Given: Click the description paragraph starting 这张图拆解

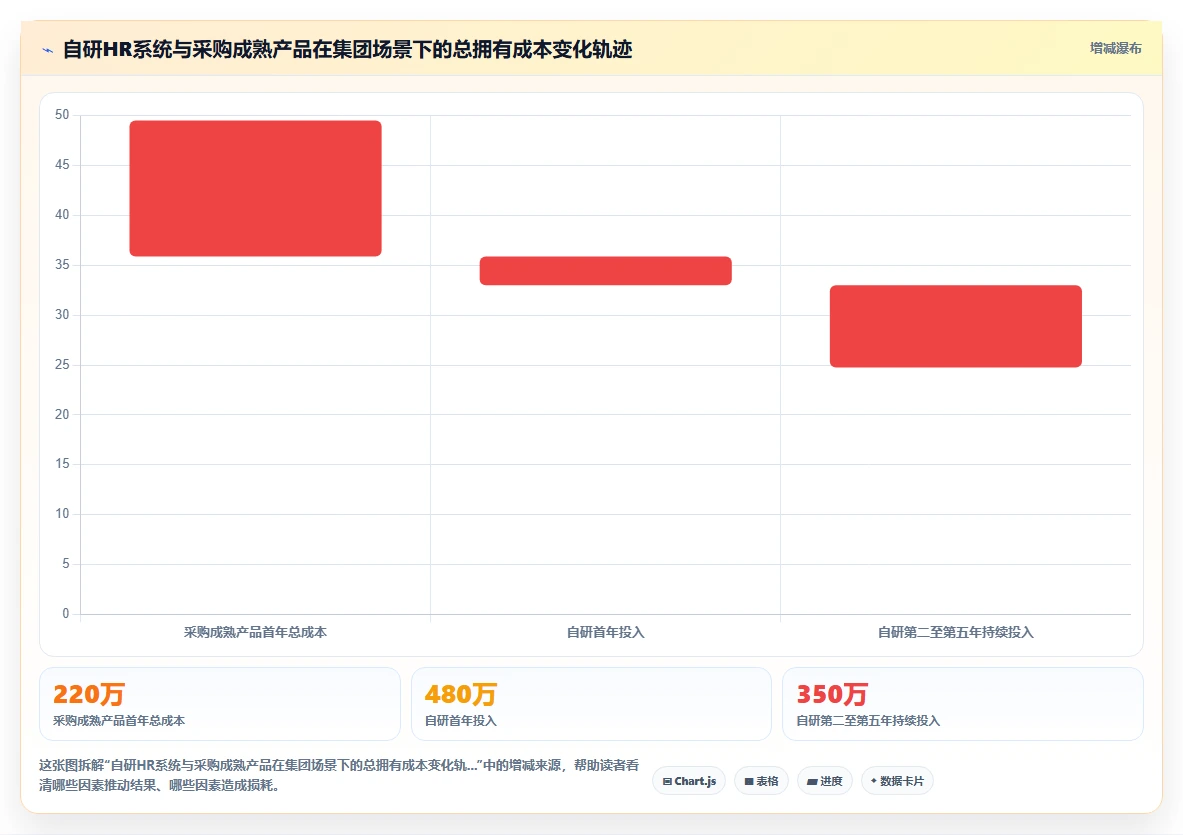Looking at the screenshot, I should (339, 775).
